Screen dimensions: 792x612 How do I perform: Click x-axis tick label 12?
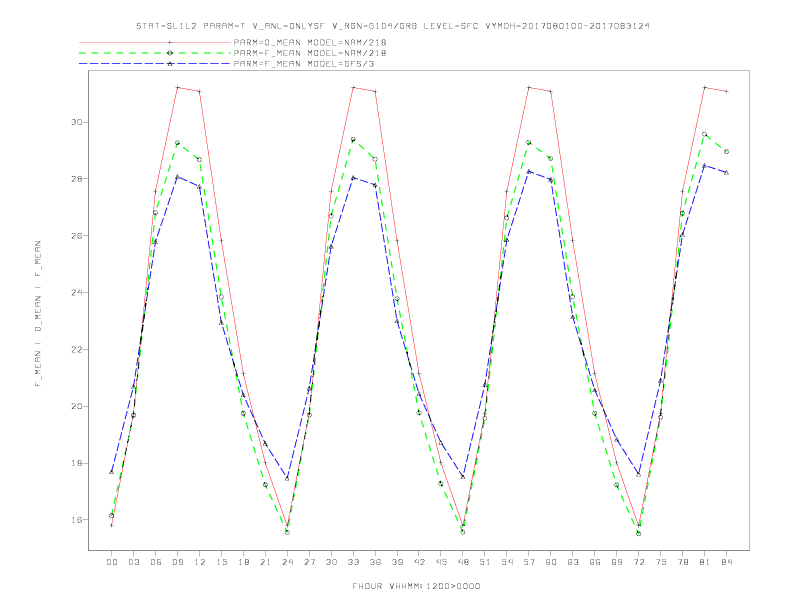(200, 562)
